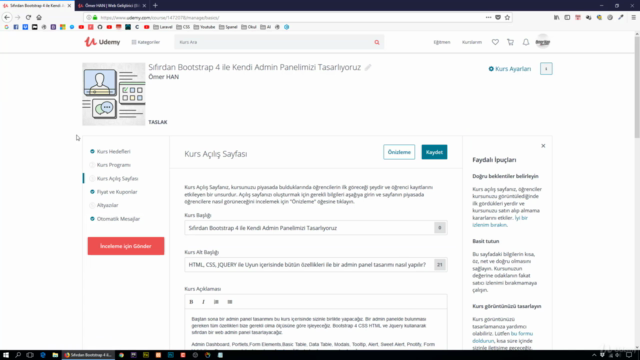Open the Okul bookmarks folder
This screenshot has height=360, width=640.
click(x=249, y=27)
